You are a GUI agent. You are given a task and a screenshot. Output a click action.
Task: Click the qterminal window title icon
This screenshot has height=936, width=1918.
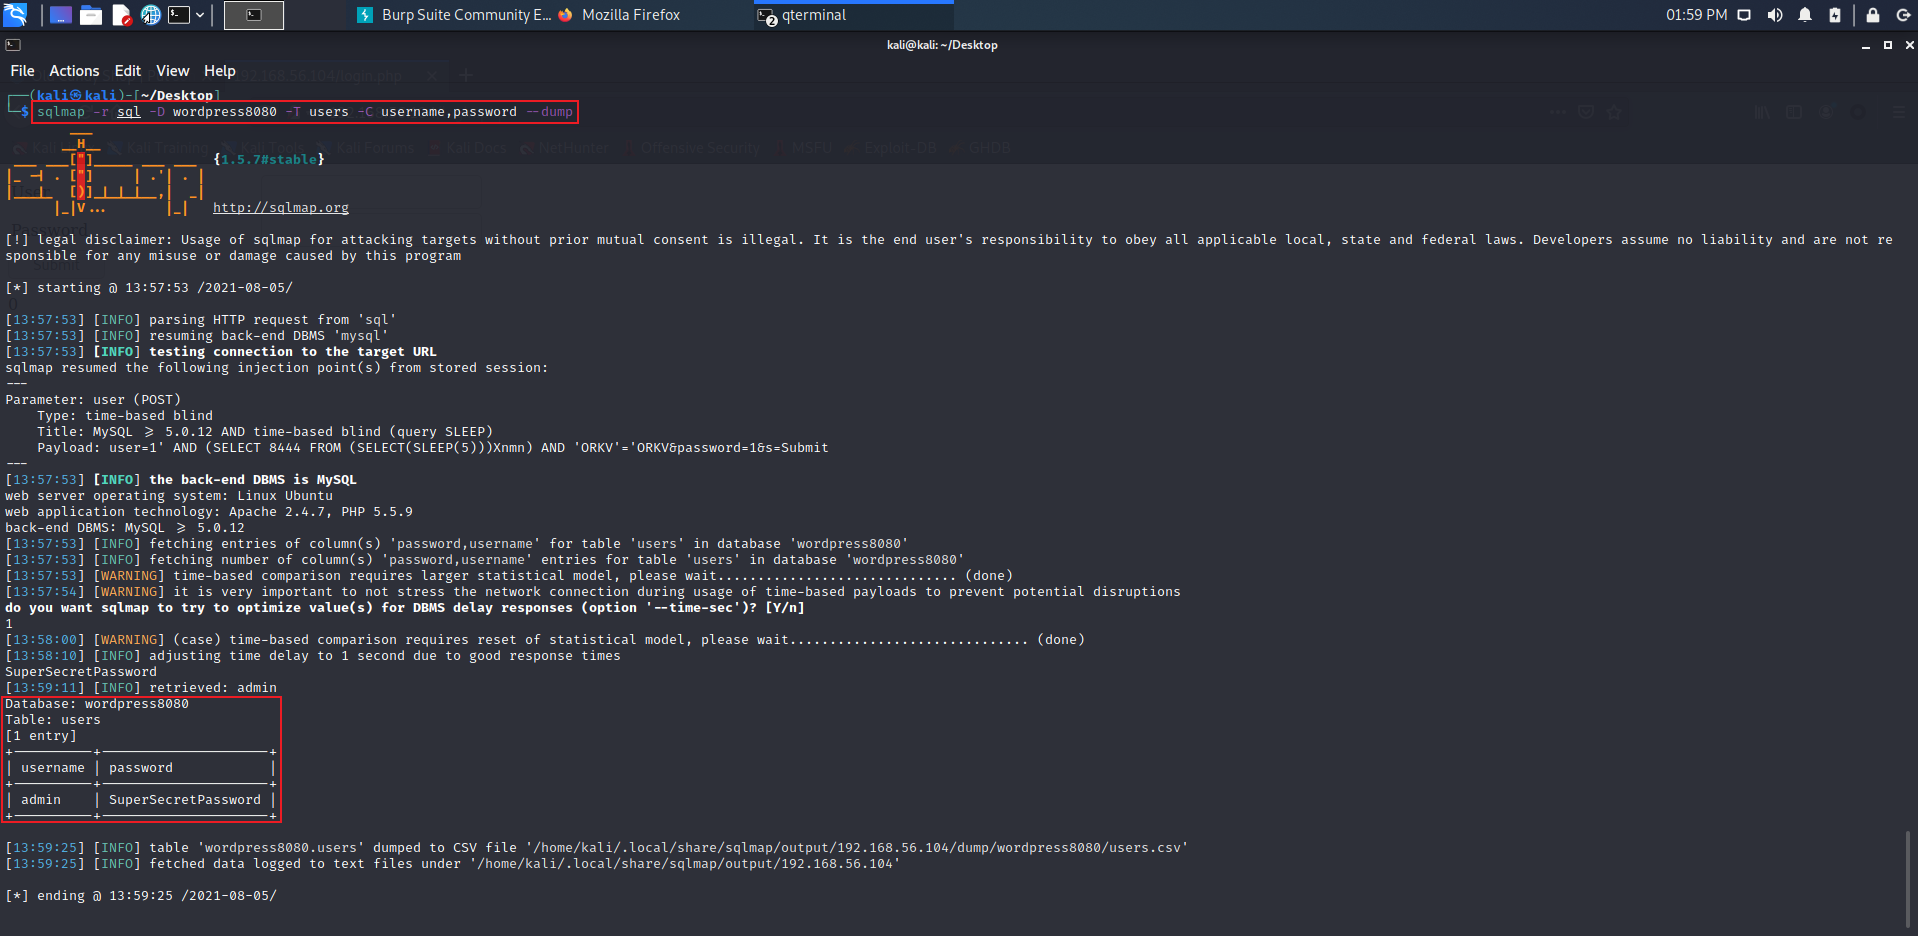(13, 45)
